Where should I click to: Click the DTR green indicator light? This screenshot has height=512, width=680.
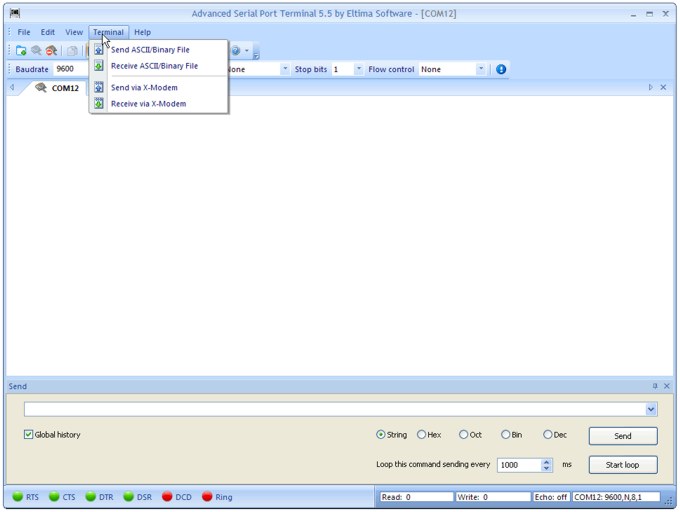[x=90, y=497]
